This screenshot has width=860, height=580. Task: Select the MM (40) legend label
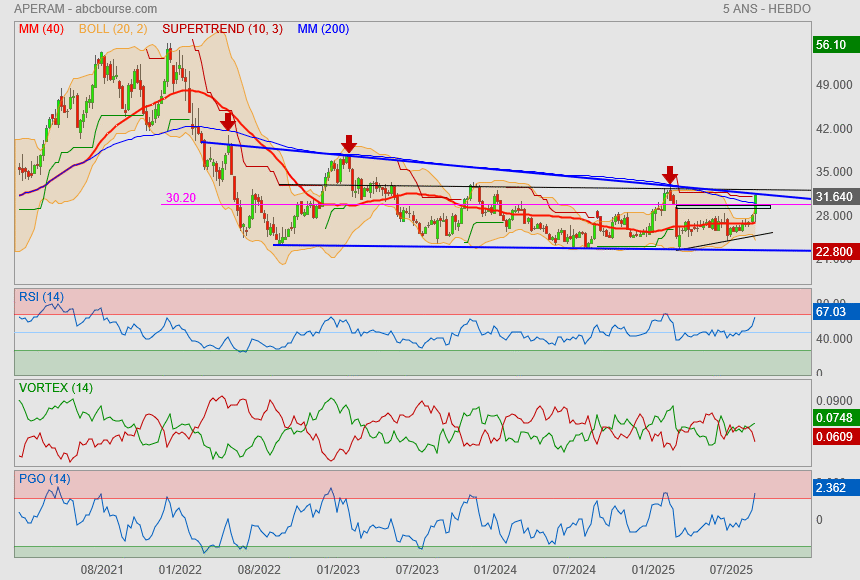click(41, 29)
